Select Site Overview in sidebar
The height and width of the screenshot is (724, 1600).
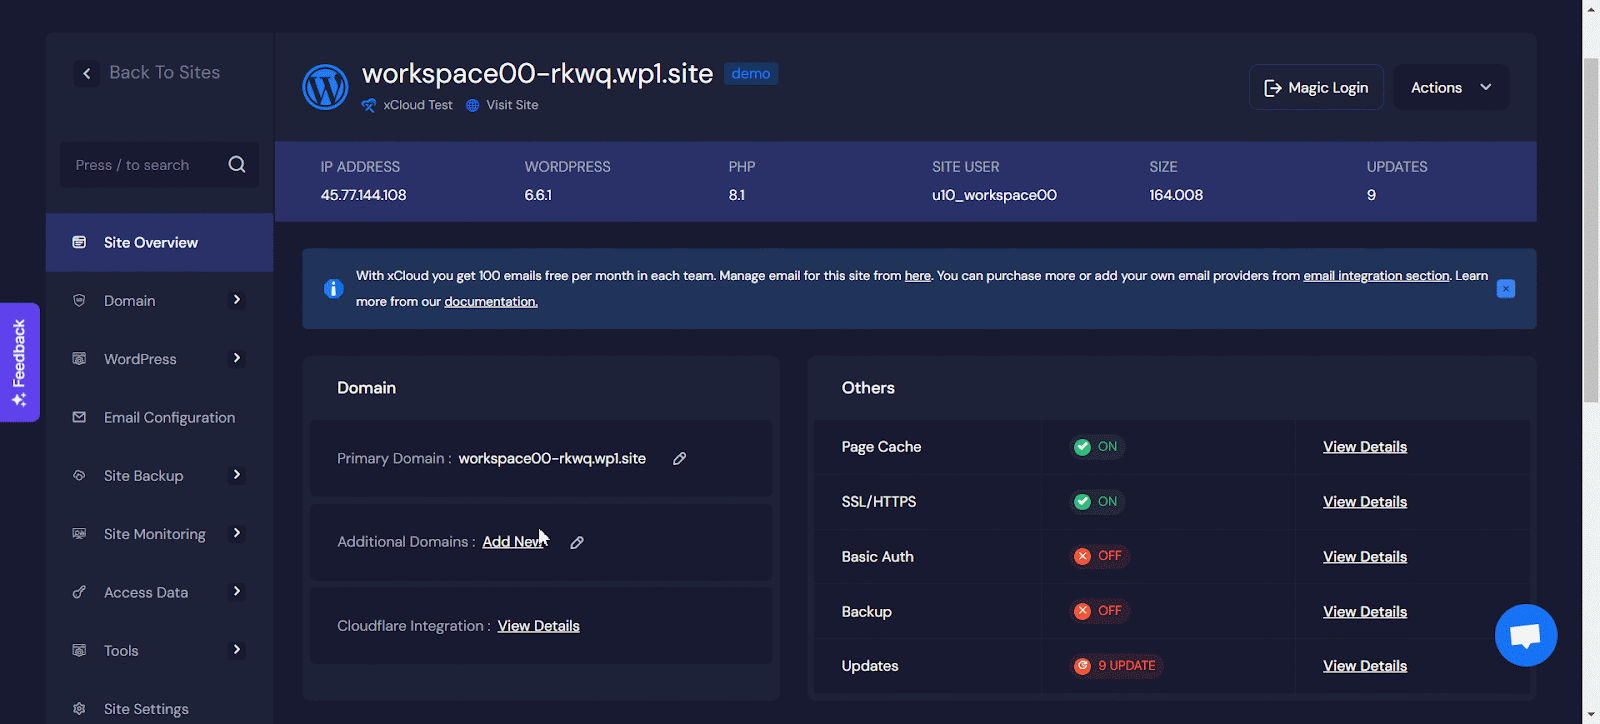pos(160,242)
